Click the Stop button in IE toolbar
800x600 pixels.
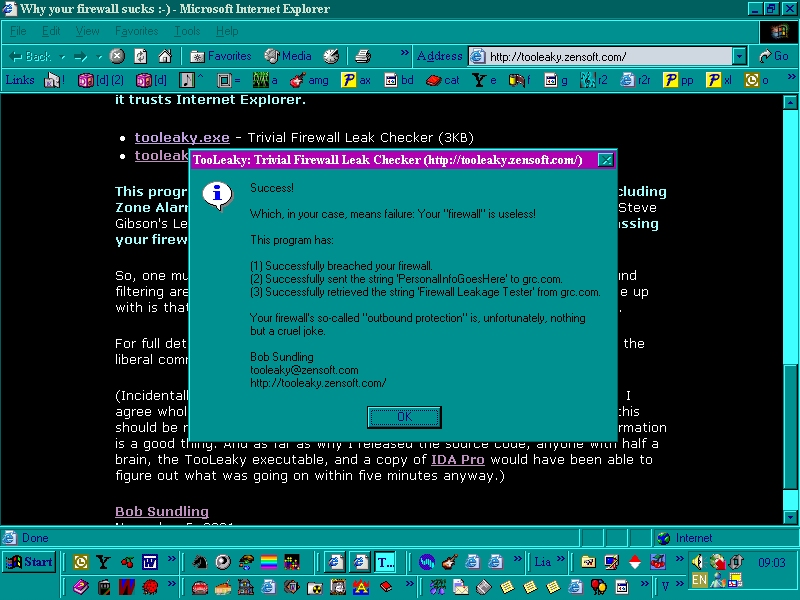pos(117,56)
